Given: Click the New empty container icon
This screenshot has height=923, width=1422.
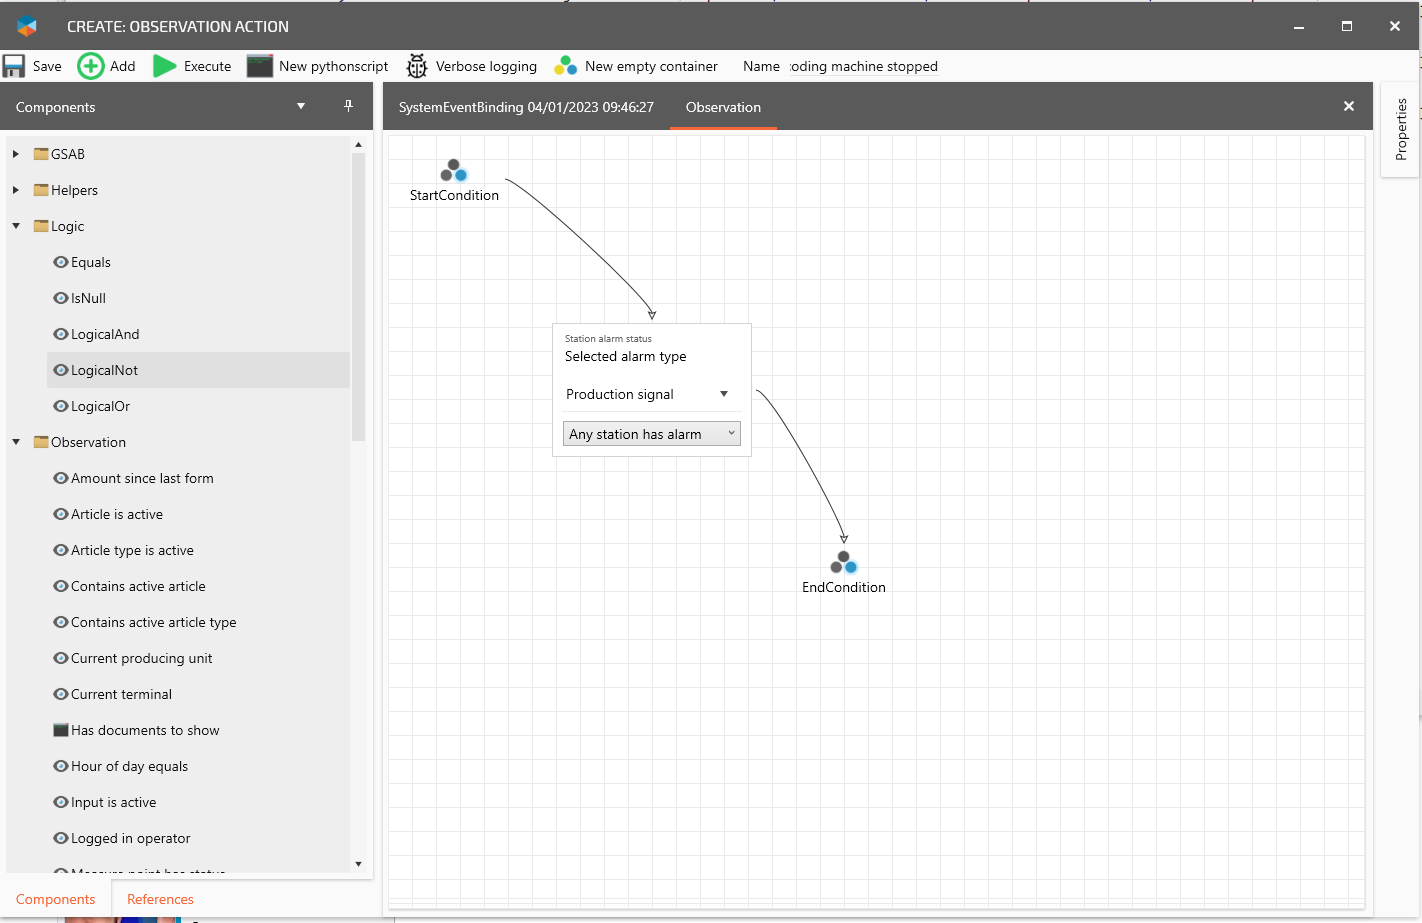Looking at the screenshot, I should point(566,66).
